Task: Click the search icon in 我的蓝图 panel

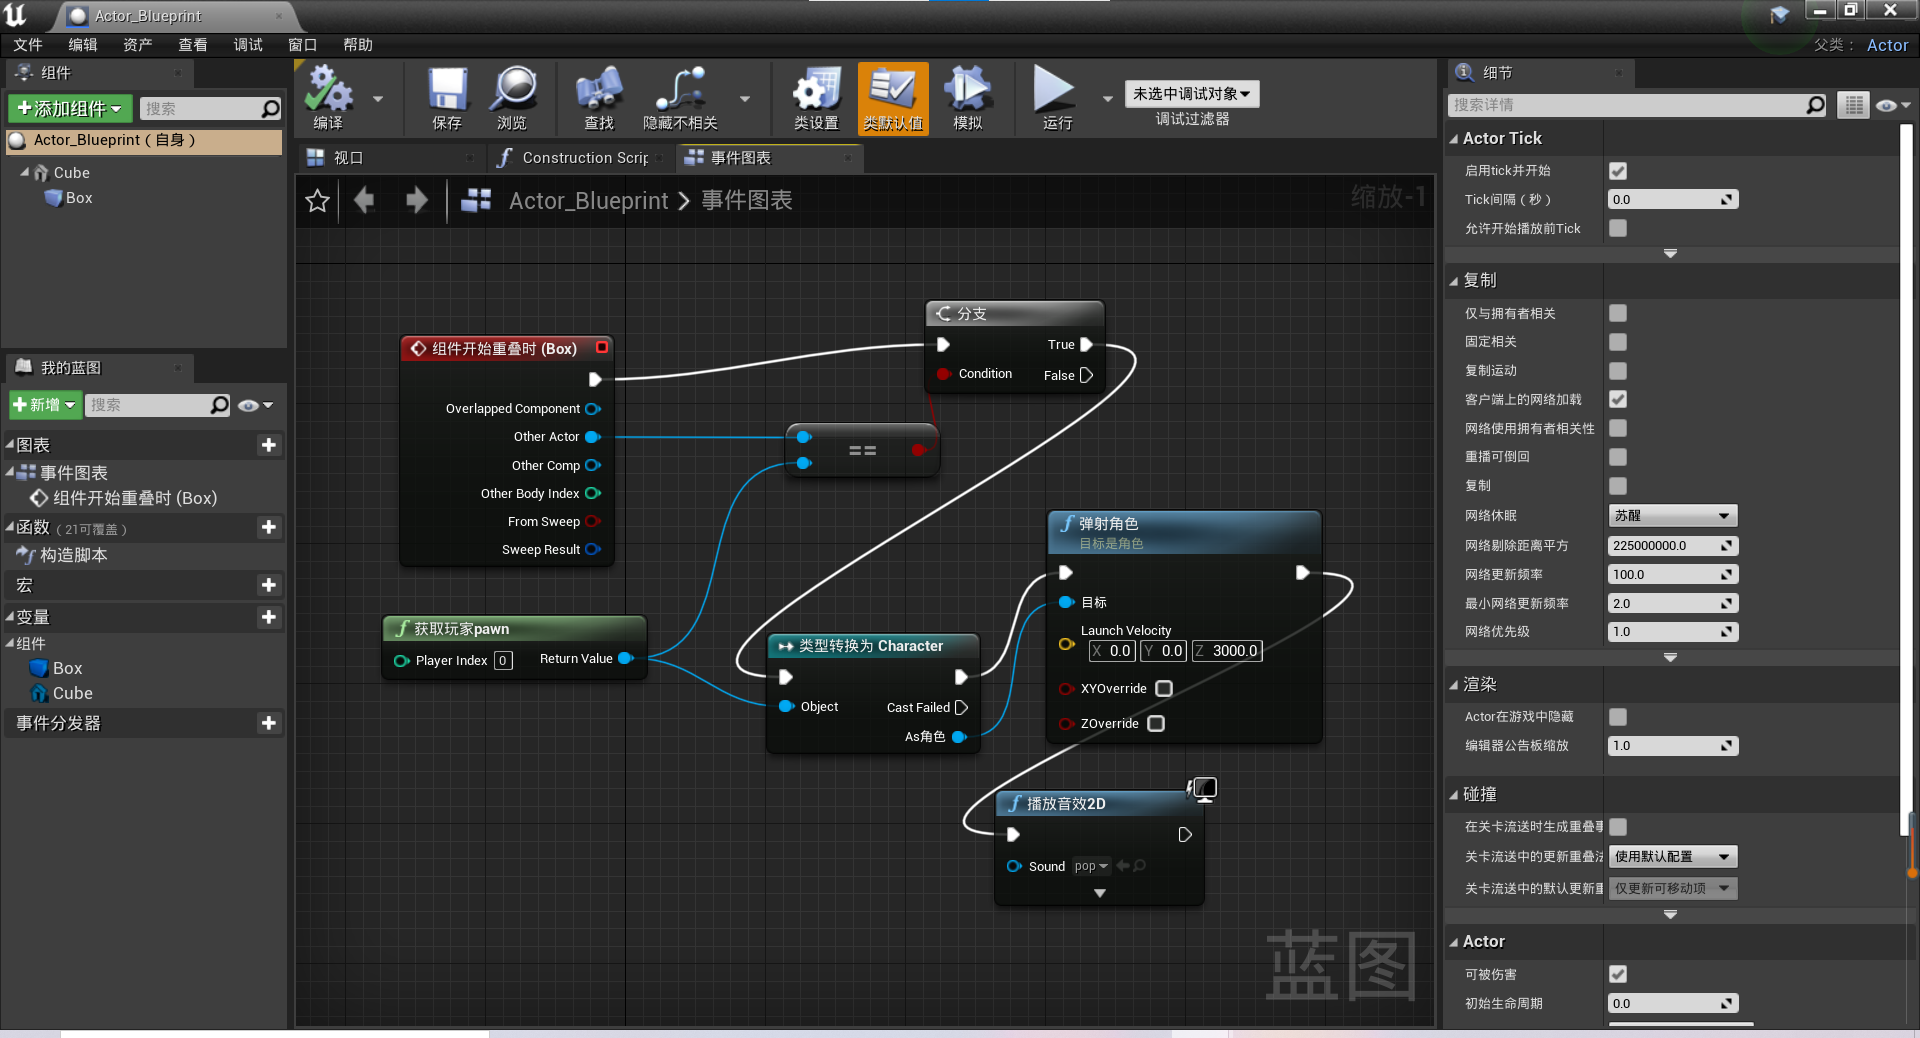Action: [x=220, y=404]
